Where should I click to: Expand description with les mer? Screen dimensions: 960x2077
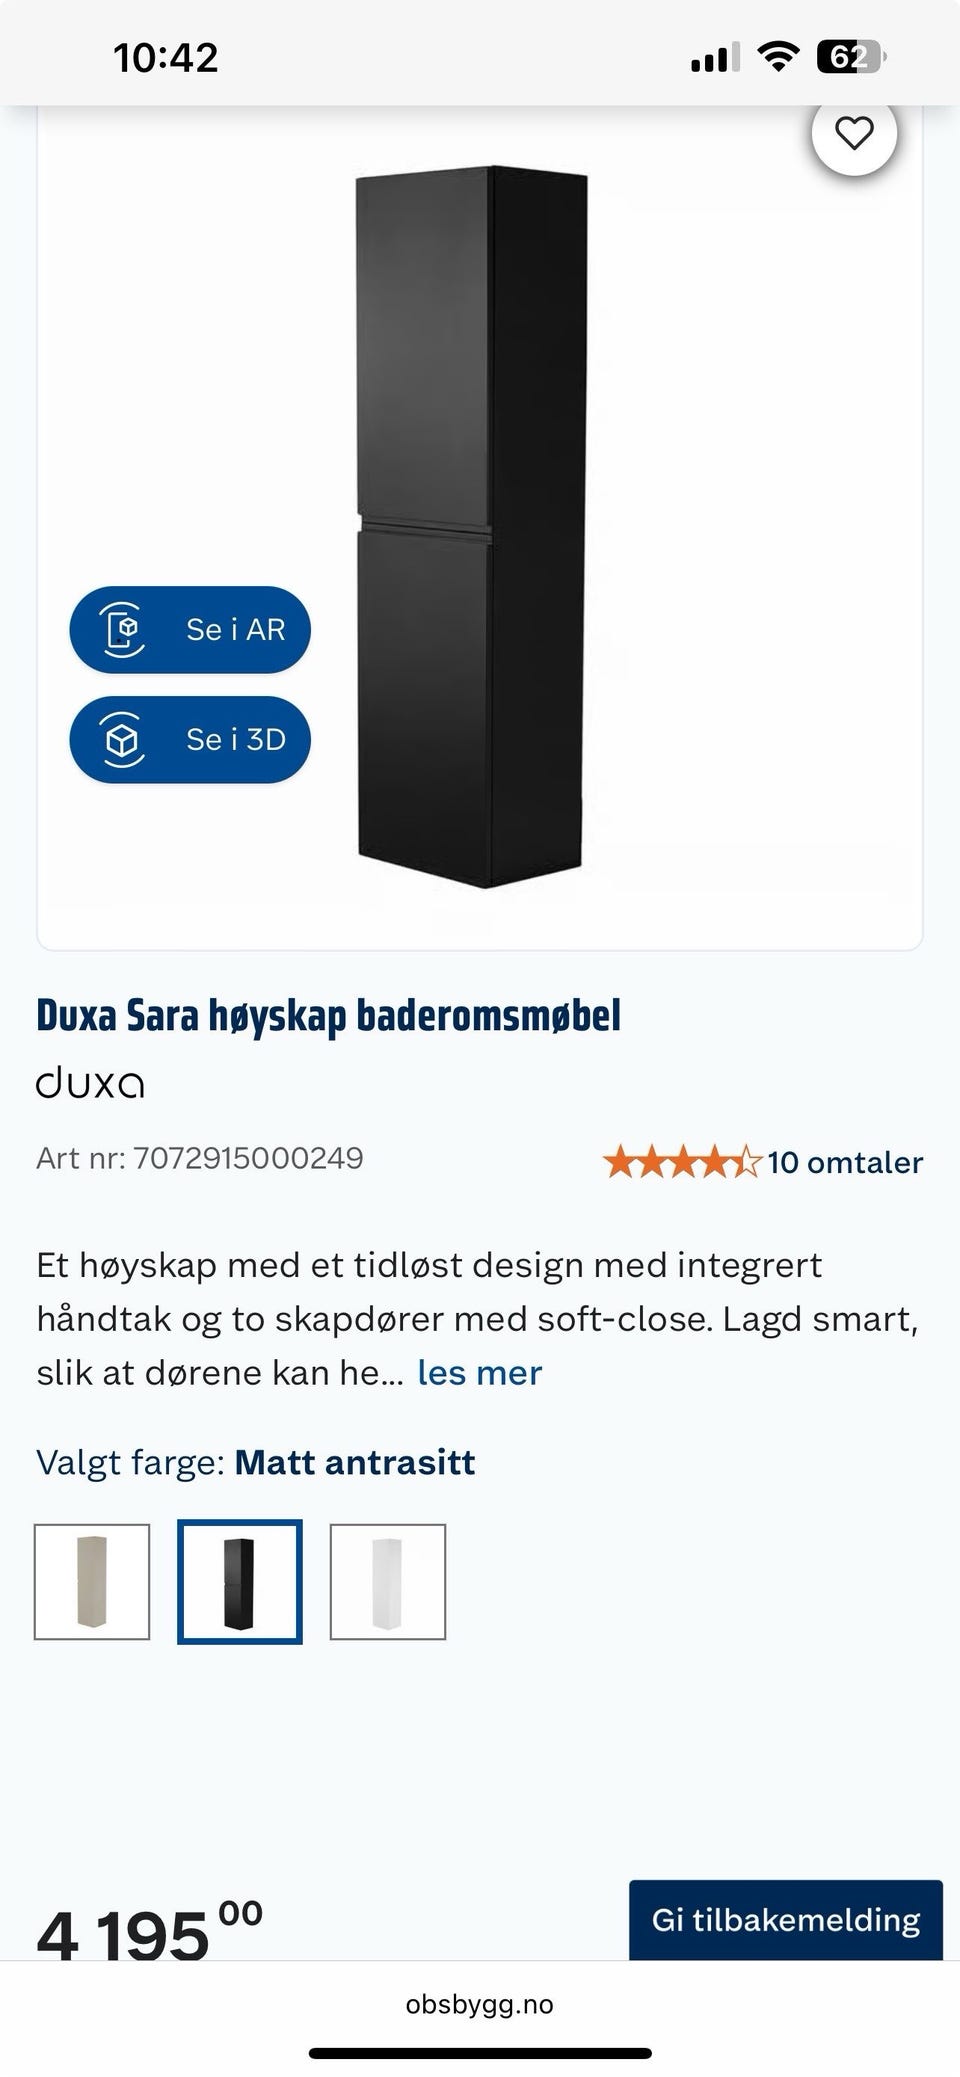480,1372
